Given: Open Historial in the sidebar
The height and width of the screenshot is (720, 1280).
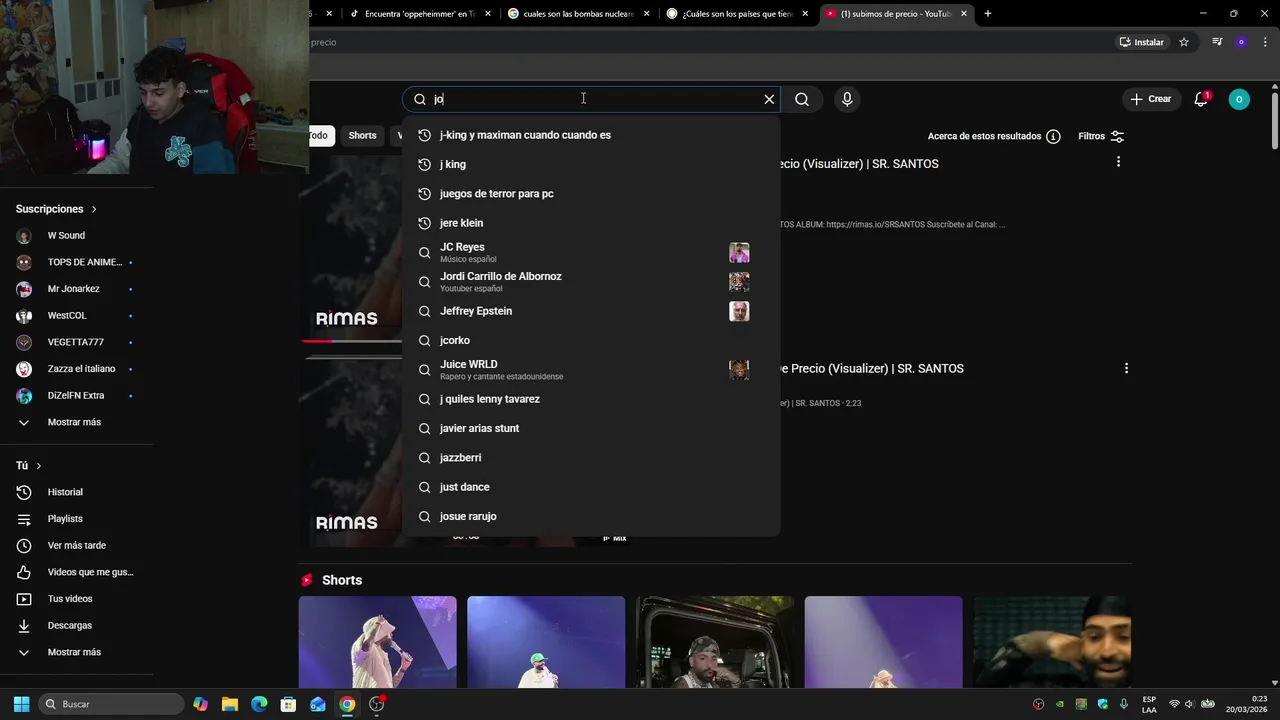Looking at the screenshot, I should 76,492.
